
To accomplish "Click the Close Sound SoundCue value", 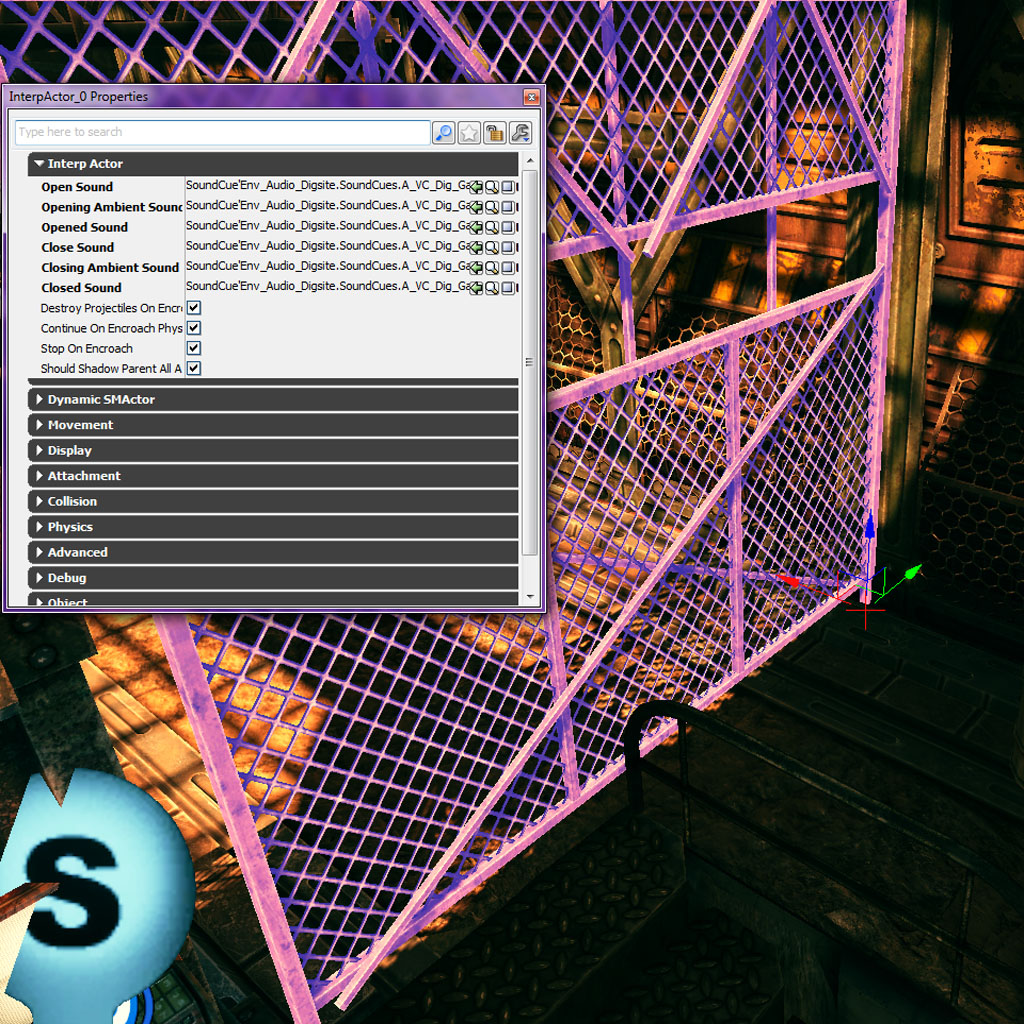I will tap(327, 247).
